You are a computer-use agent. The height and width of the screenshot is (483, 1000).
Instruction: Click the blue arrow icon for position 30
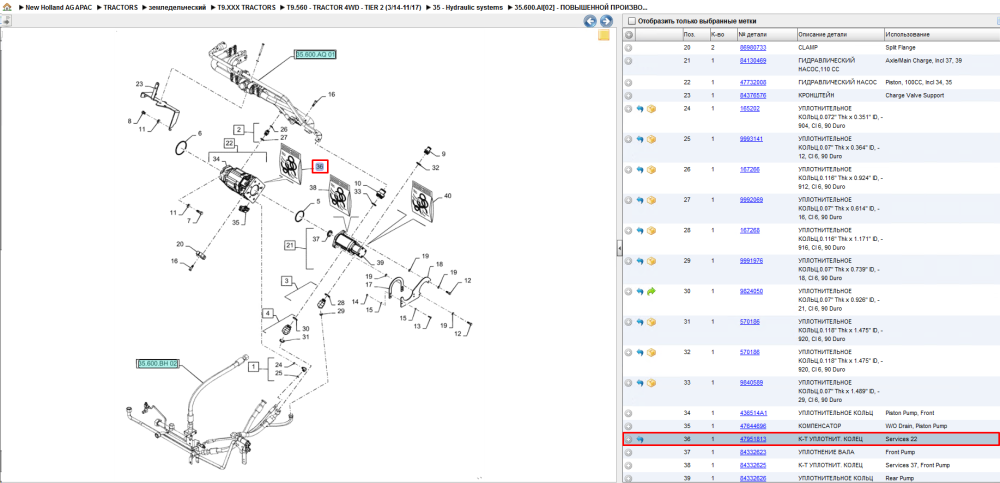click(640, 292)
